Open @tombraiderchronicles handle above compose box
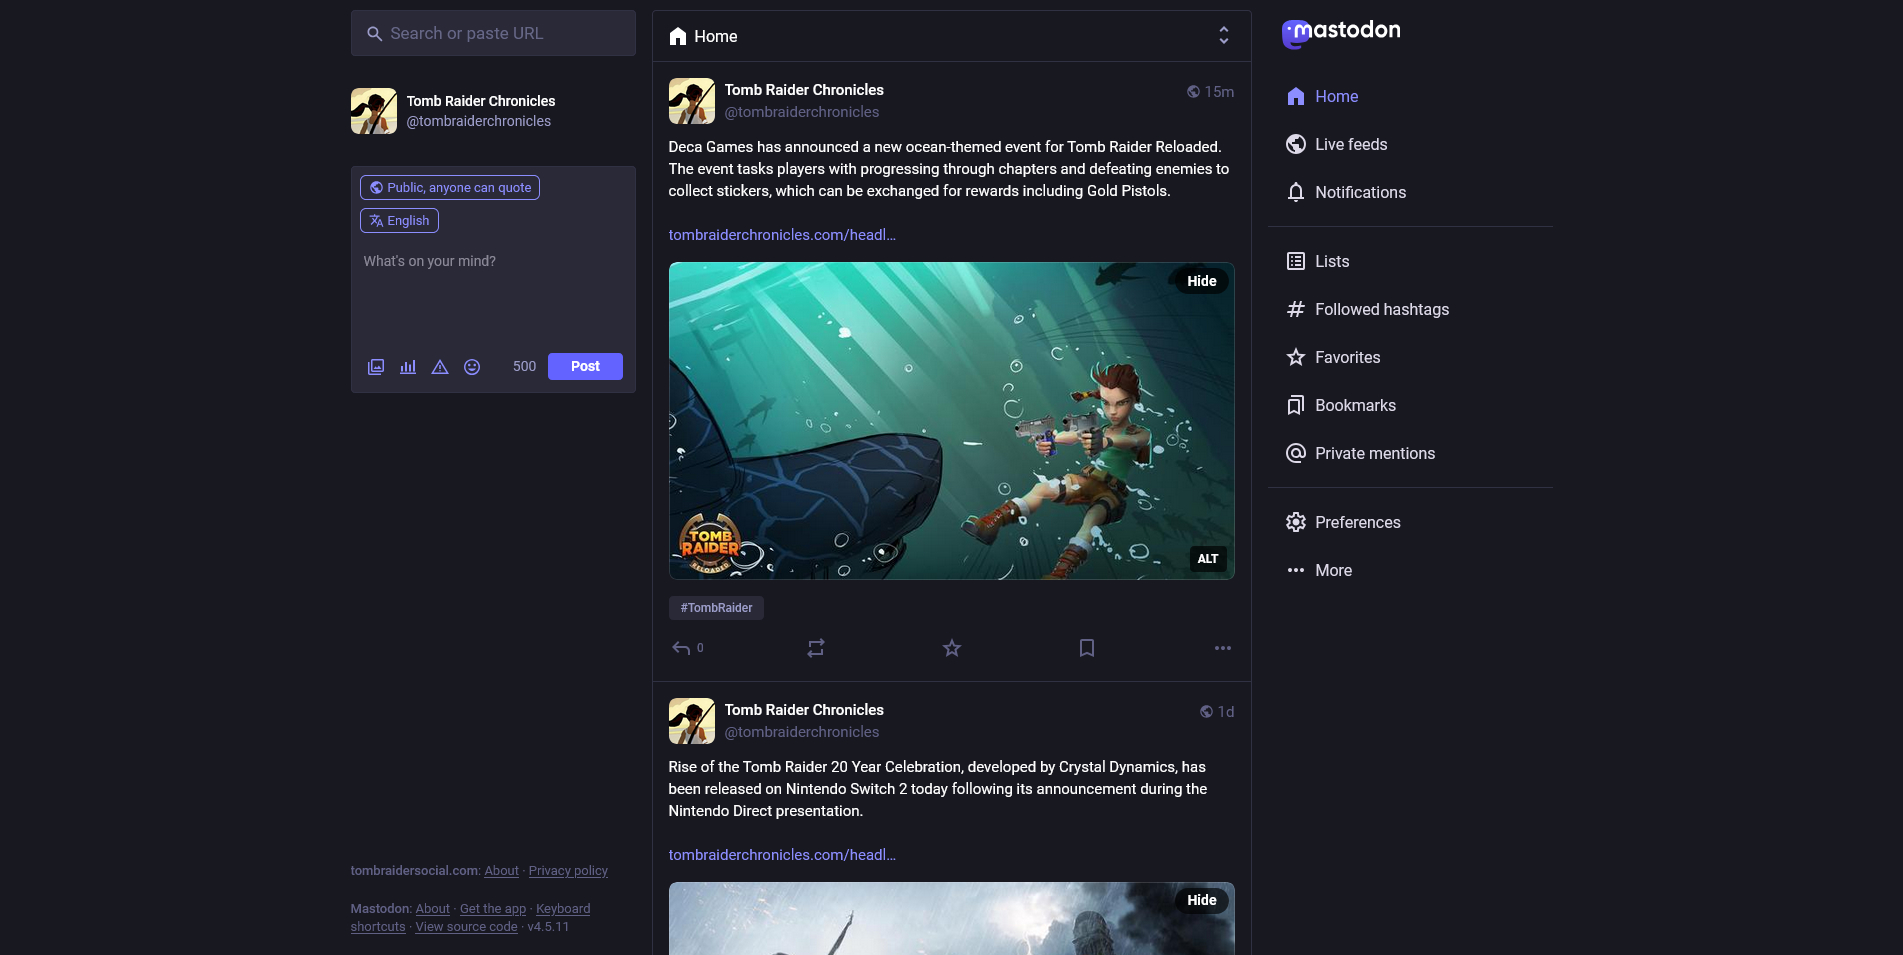Viewport: 1903px width, 955px height. click(479, 121)
